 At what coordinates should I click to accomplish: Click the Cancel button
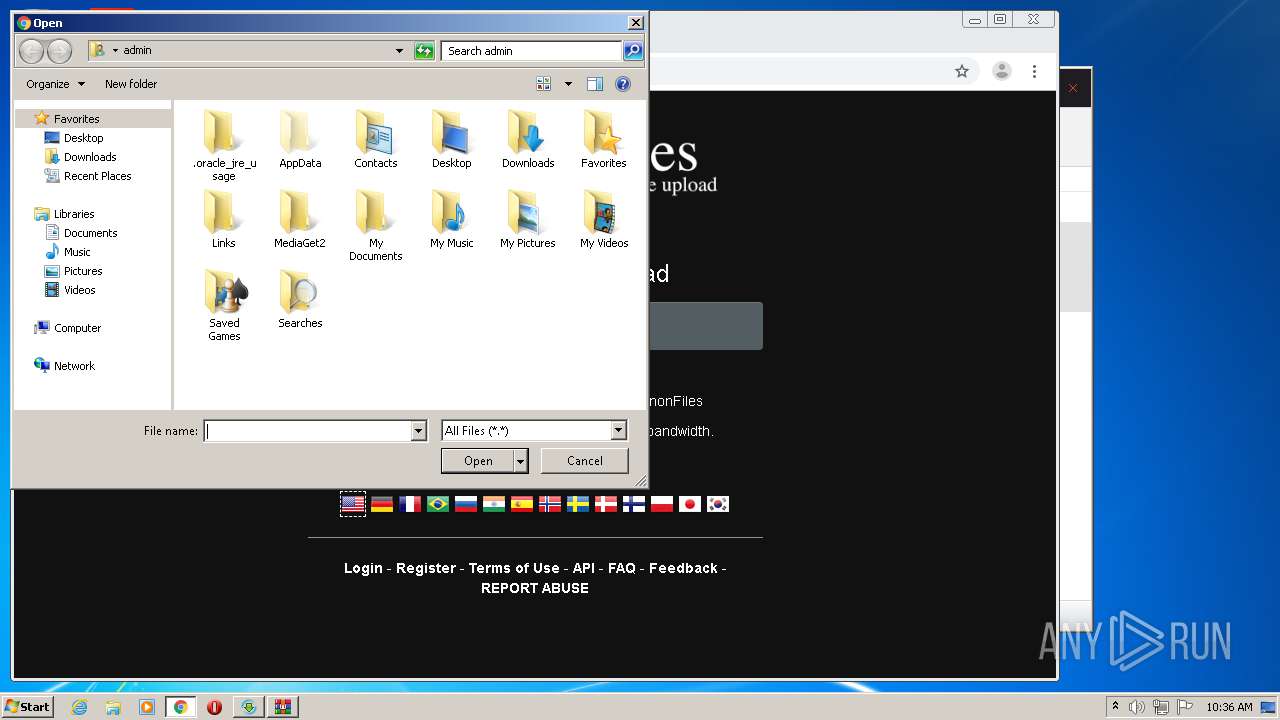tap(585, 461)
